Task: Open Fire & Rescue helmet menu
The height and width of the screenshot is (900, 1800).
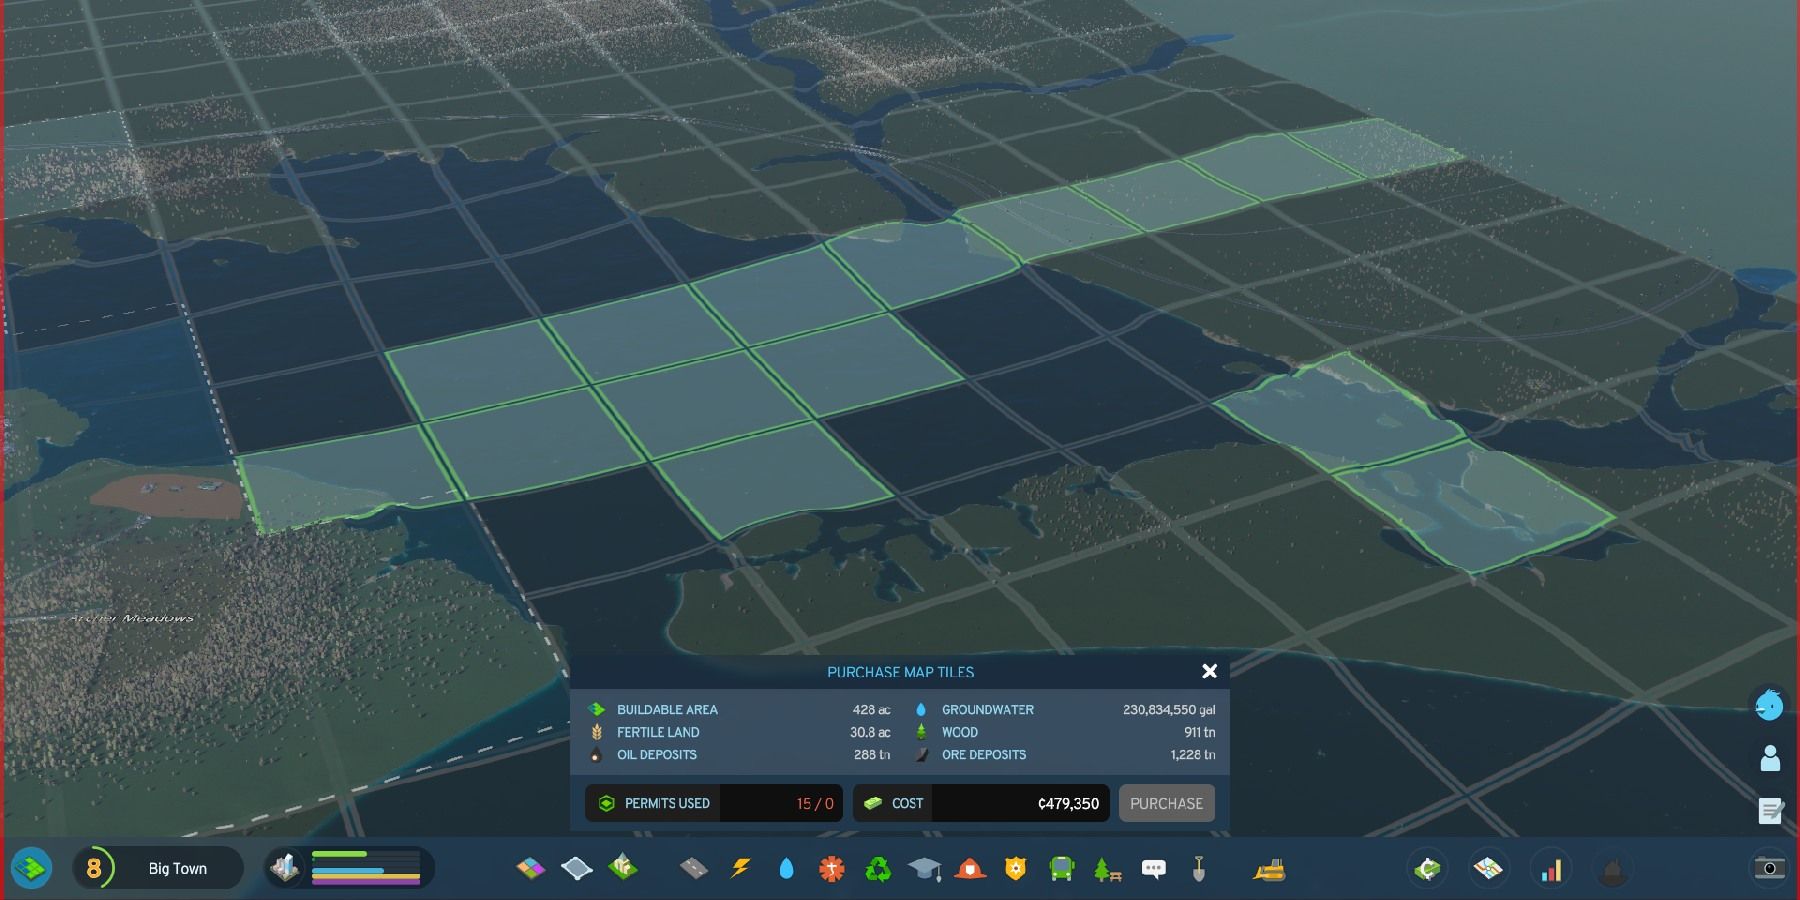Action: pos(969,868)
